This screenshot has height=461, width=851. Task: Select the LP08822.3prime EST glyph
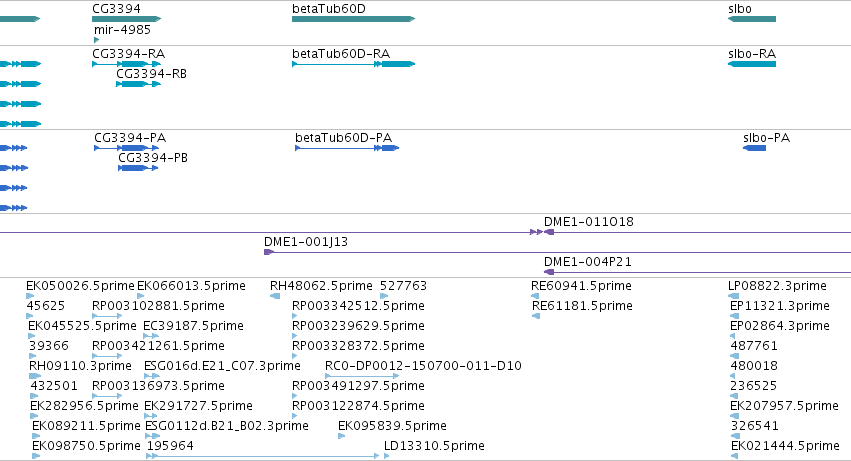coord(733,296)
